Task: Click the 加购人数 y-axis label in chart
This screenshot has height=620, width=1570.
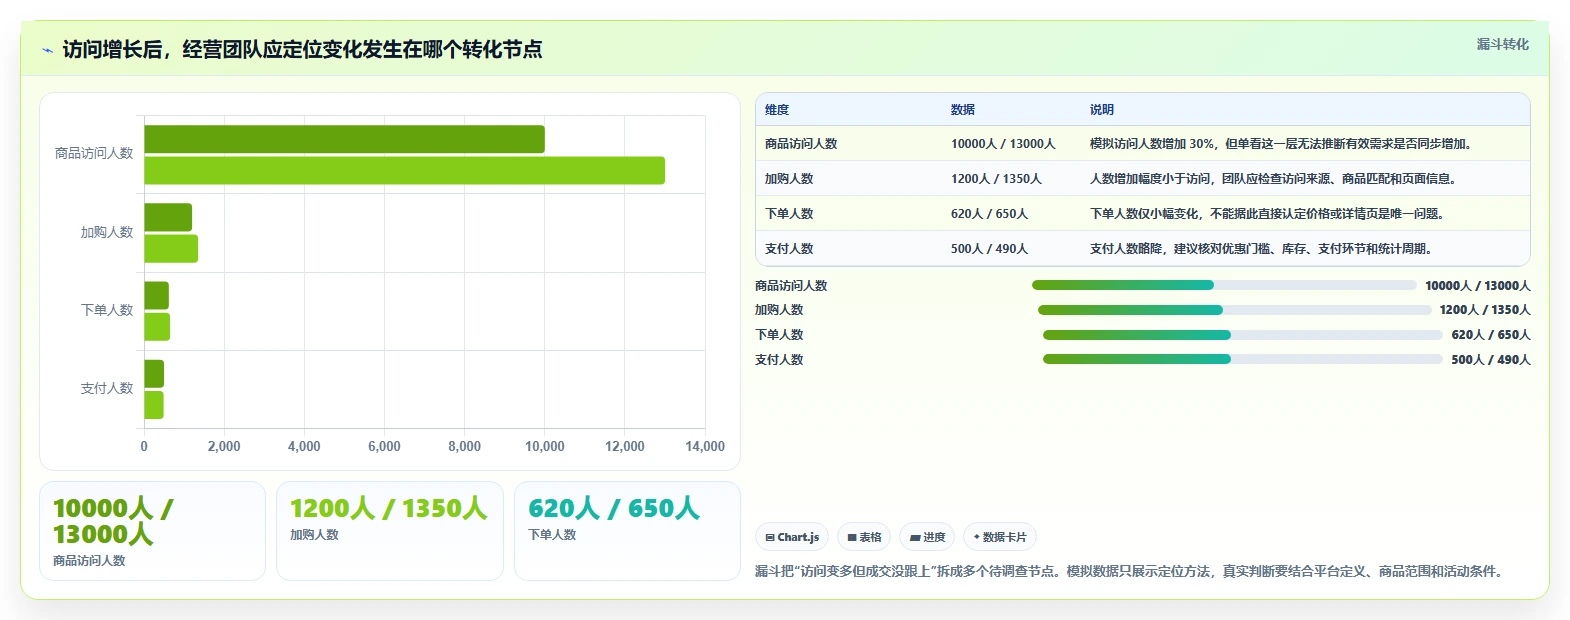Action: 107,232
